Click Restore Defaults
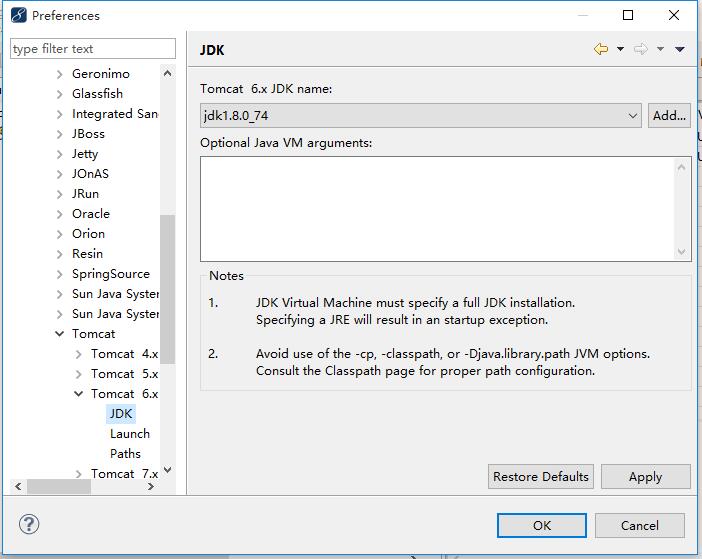702x559 pixels. coord(541,476)
